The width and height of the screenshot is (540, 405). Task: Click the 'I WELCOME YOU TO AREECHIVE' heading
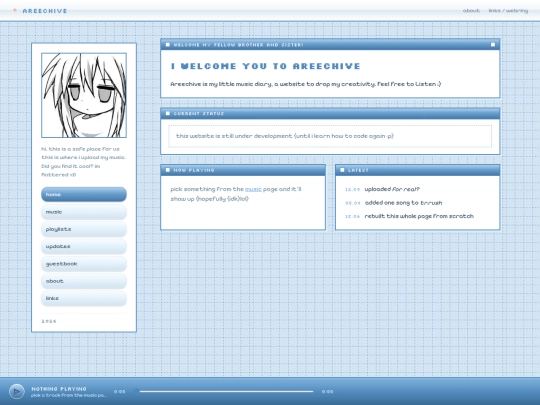(266, 66)
